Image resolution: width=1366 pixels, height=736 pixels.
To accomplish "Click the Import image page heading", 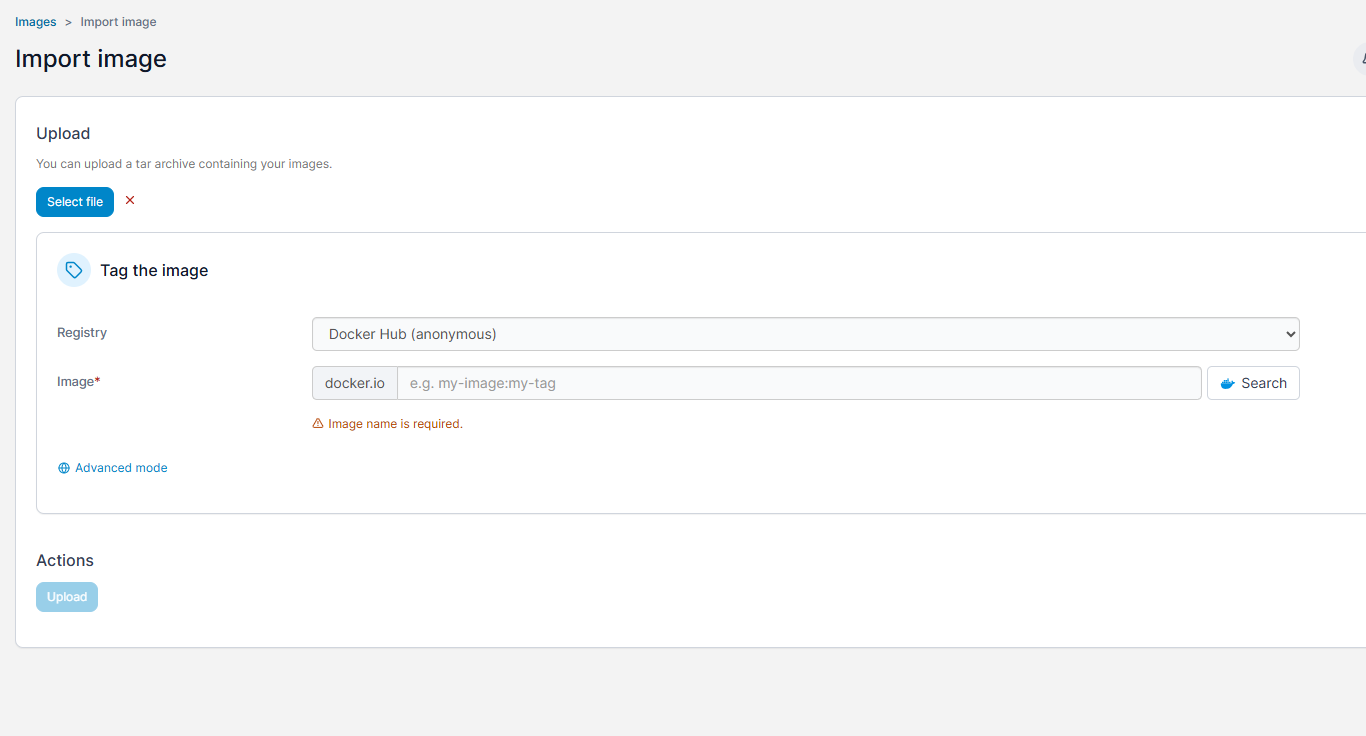I will tap(91, 59).
